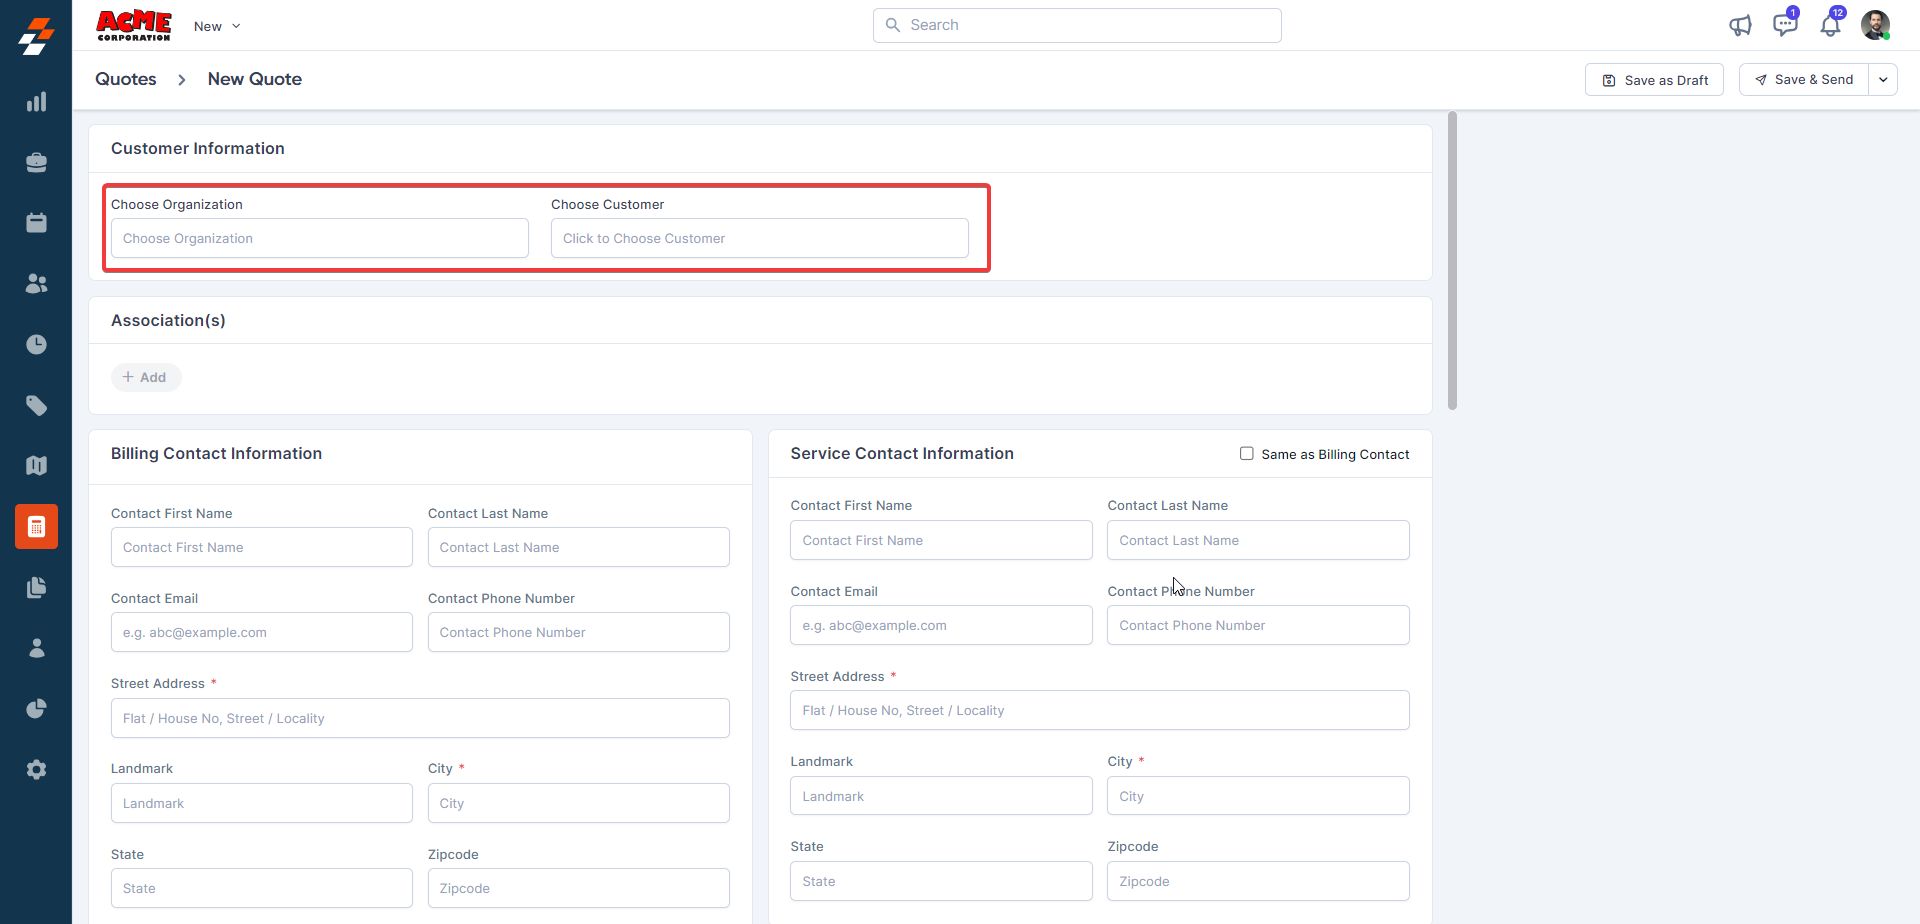Open the price tag icon in sidebar
The image size is (1920, 924).
point(36,405)
